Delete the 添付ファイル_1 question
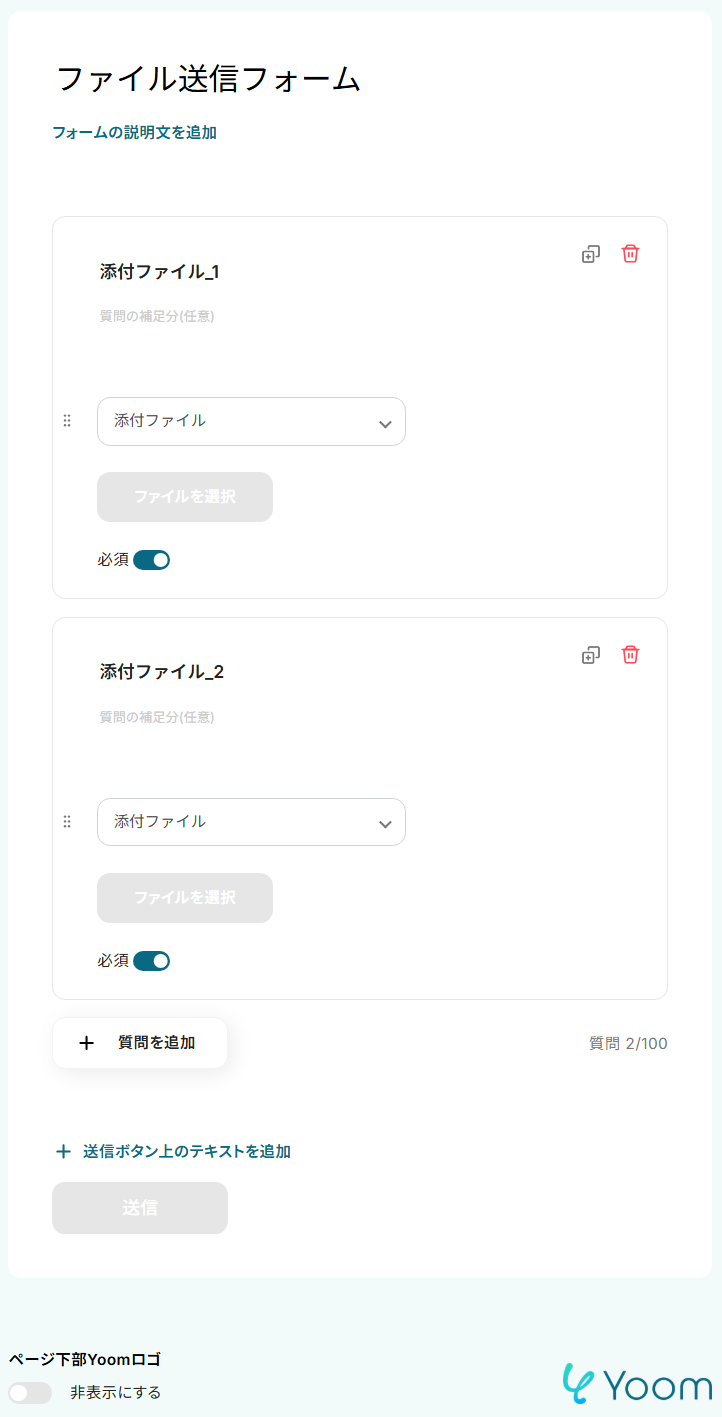The height and width of the screenshot is (1417, 722). (630, 254)
